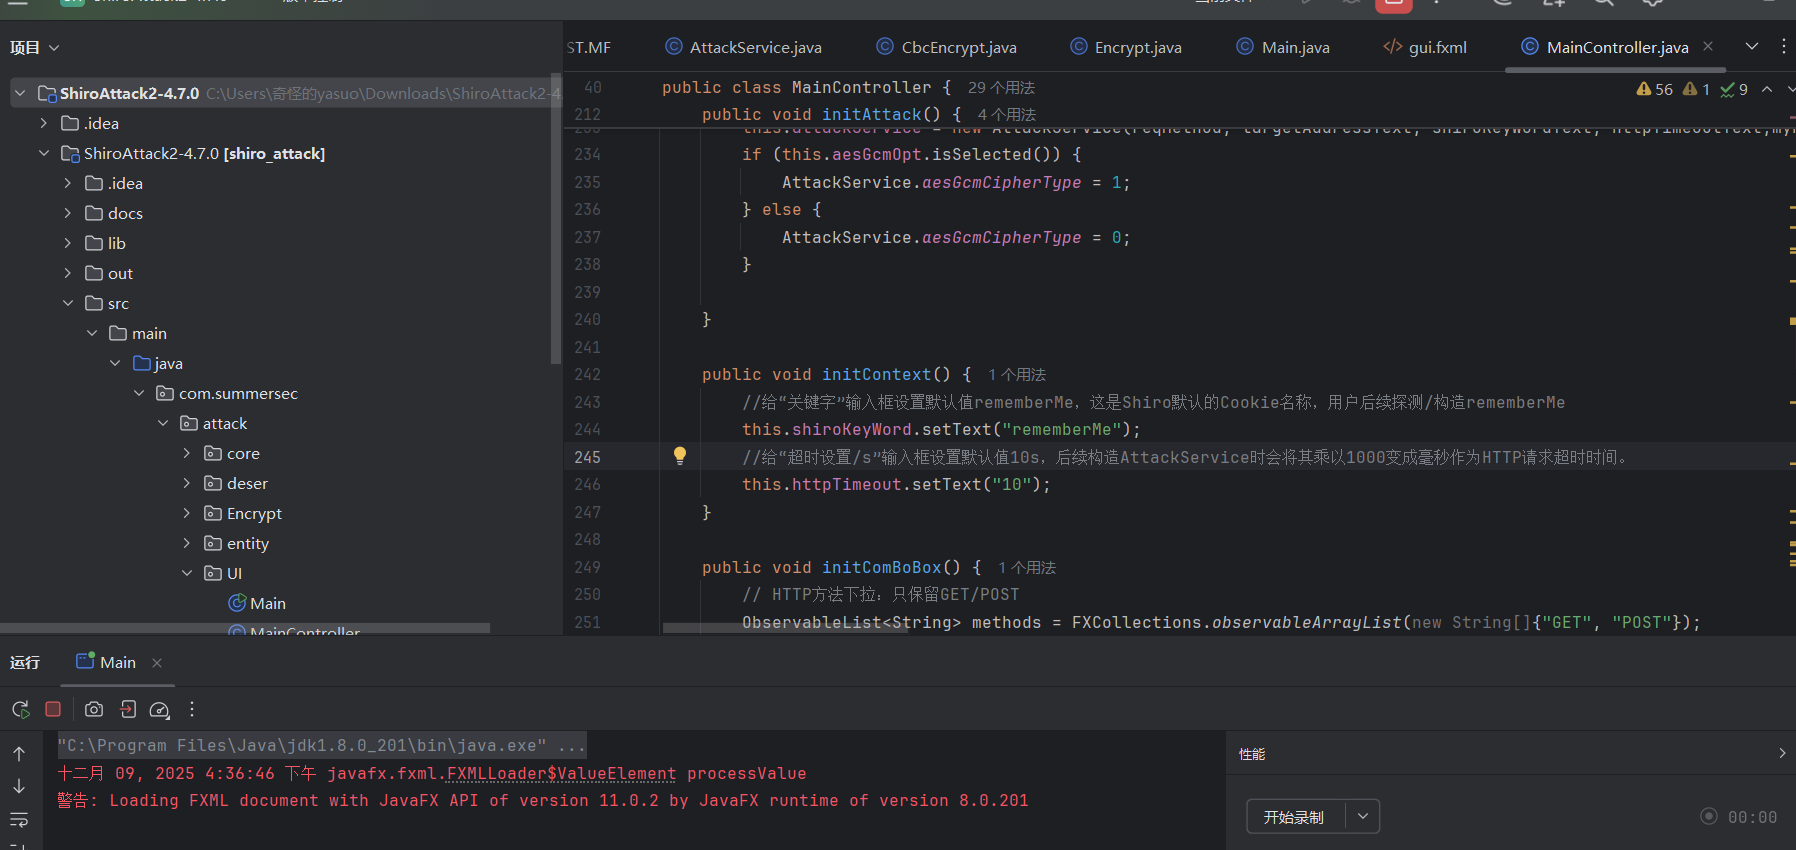Toggle soft-wrap in the console output
The image size is (1796, 850).
[19, 820]
